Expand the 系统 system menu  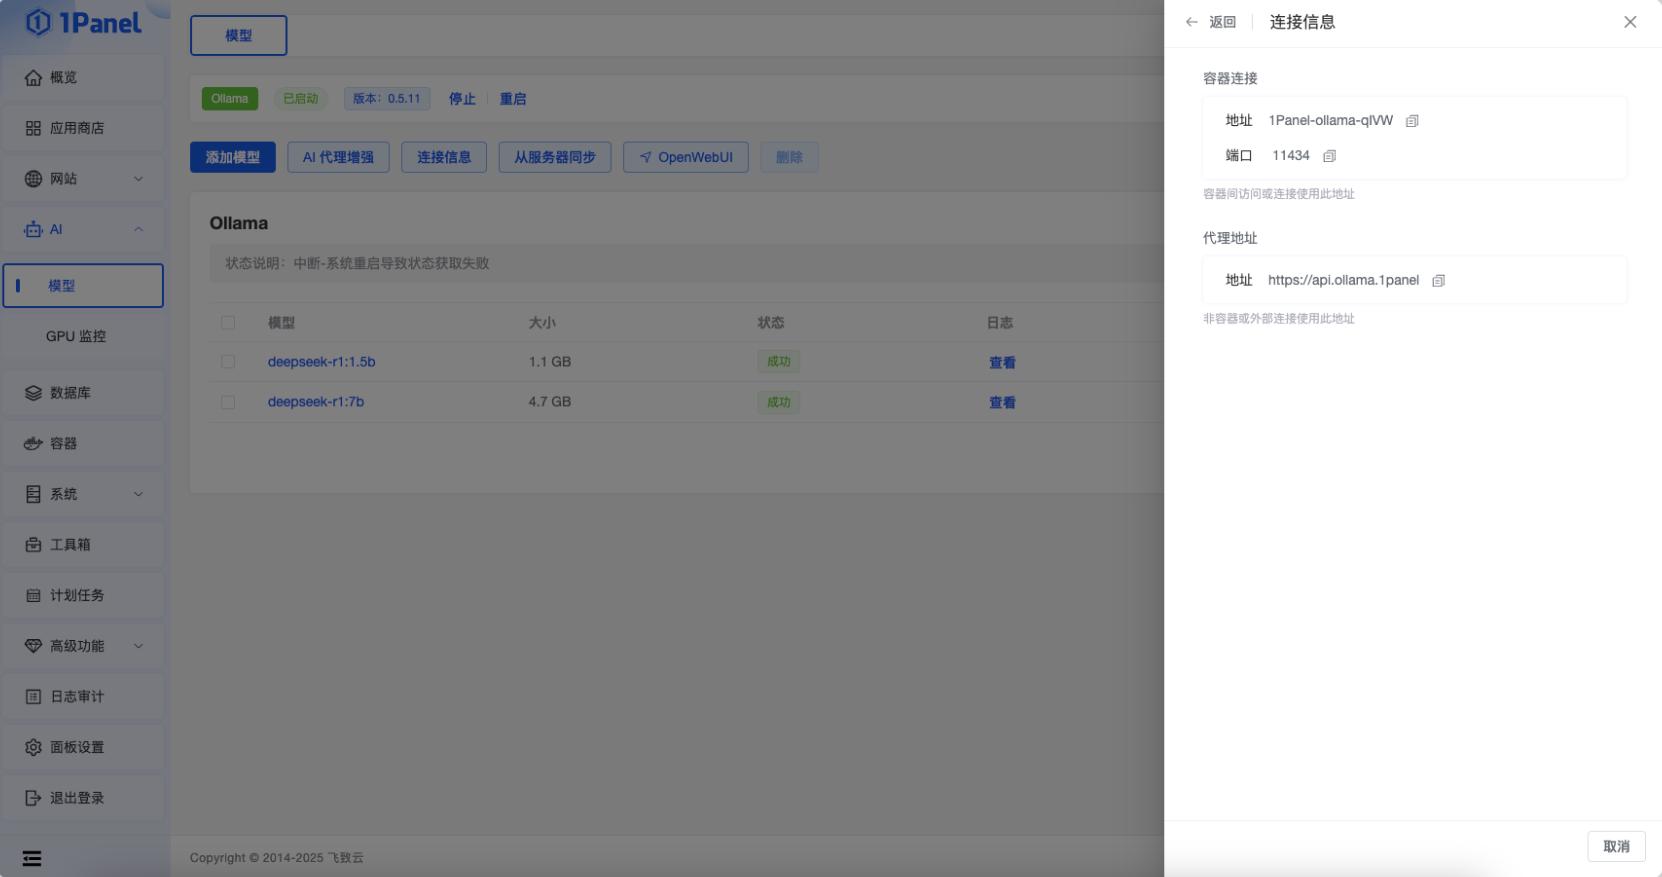pyautogui.click(x=83, y=494)
